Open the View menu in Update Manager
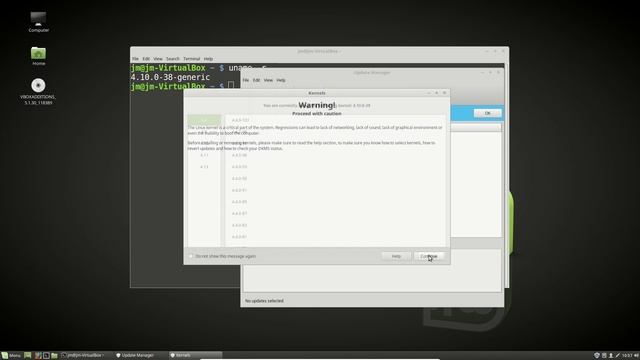 pyautogui.click(x=268, y=80)
